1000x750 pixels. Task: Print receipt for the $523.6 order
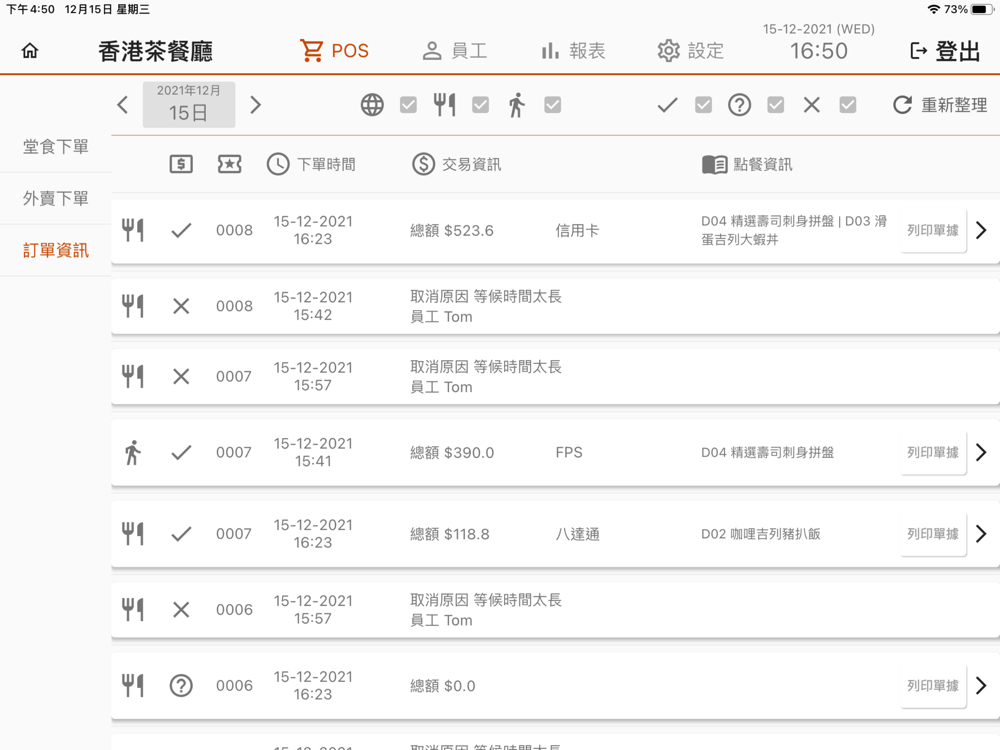(x=933, y=230)
